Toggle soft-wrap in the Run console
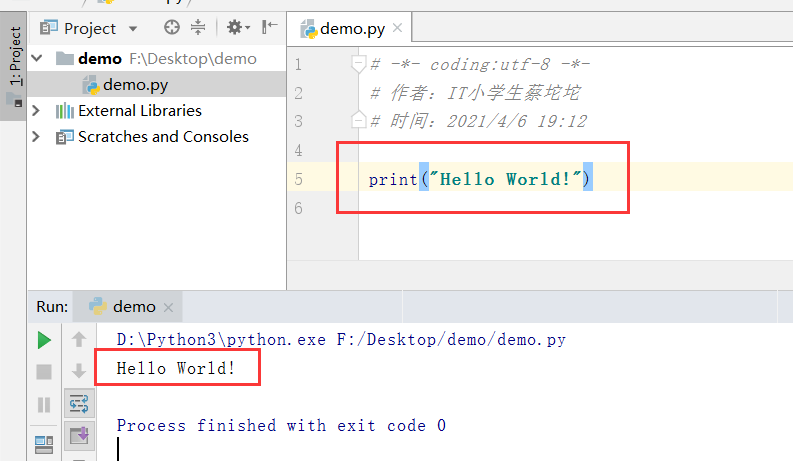The width and height of the screenshot is (793, 461). (x=79, y=403)
